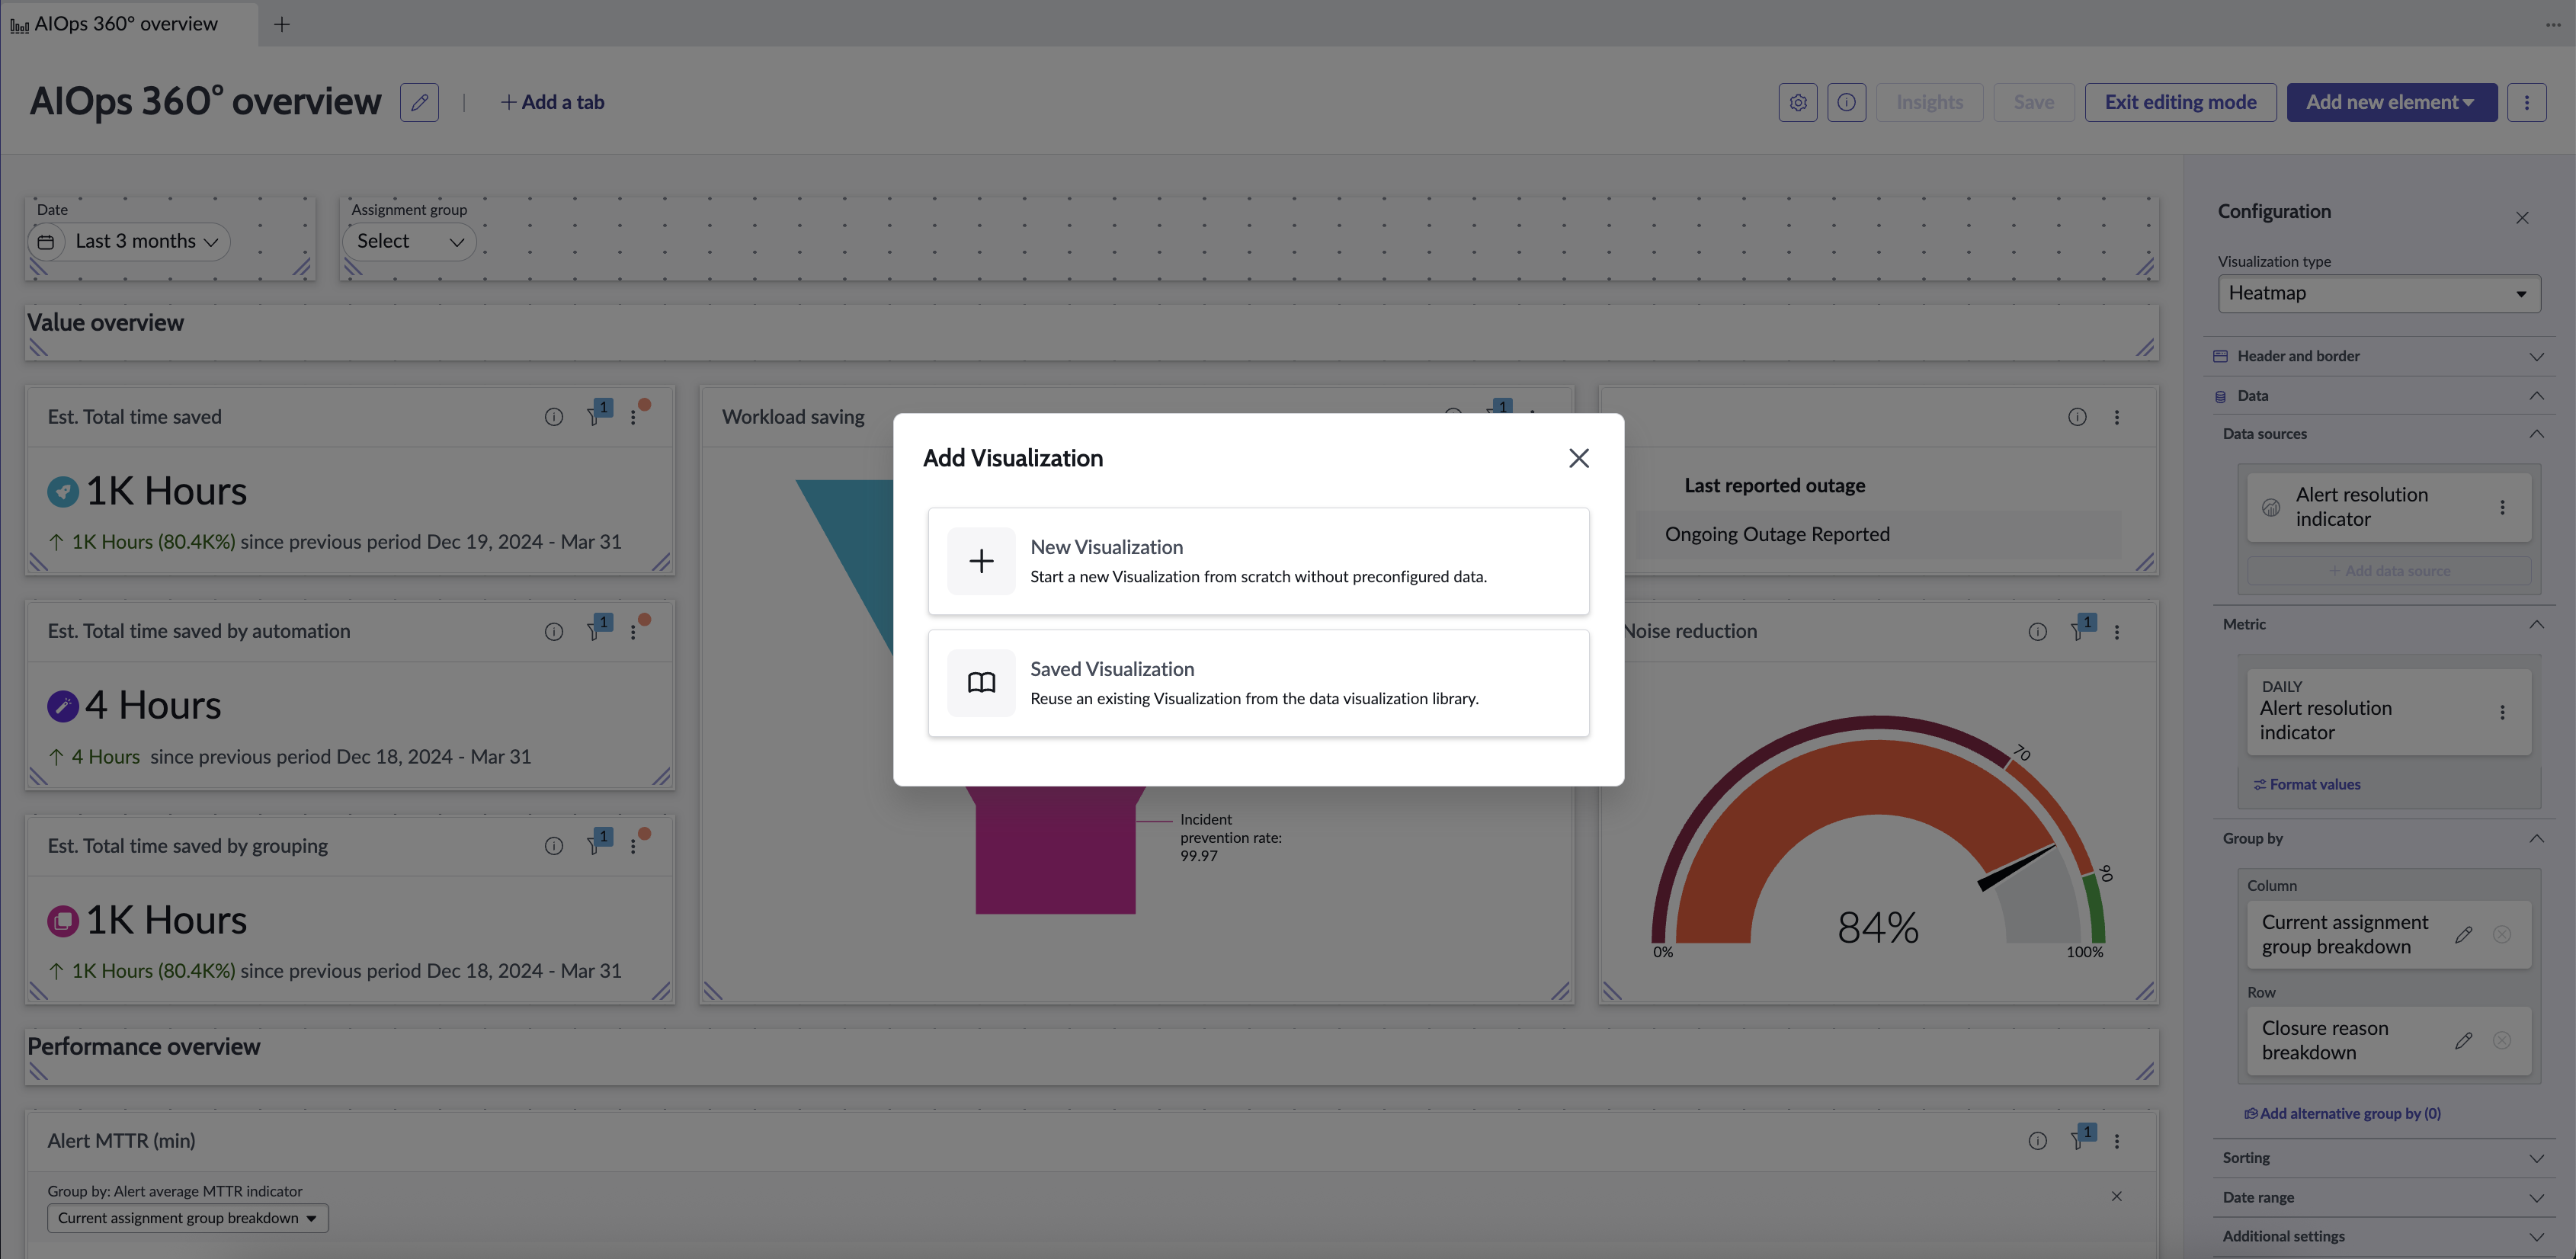Open filter on Est. Total time saved widget

click(x=598, y=413)
